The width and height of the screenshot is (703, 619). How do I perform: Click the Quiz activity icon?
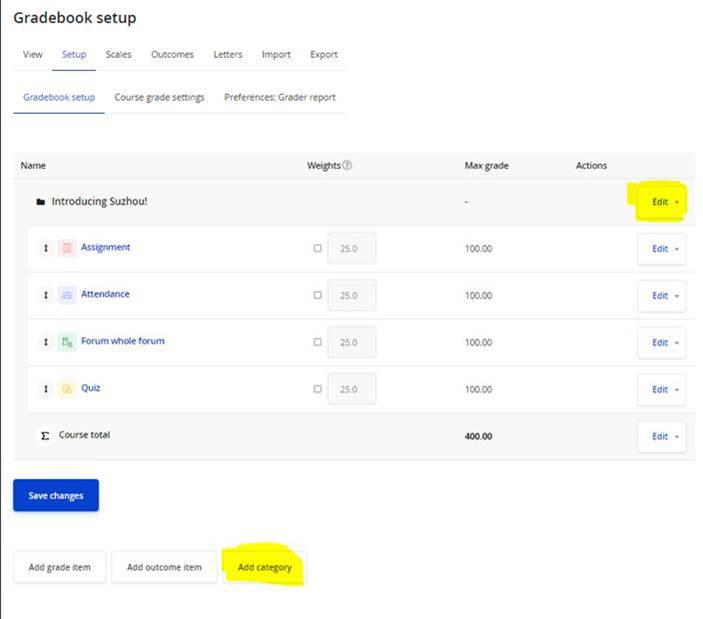(67, 389)
